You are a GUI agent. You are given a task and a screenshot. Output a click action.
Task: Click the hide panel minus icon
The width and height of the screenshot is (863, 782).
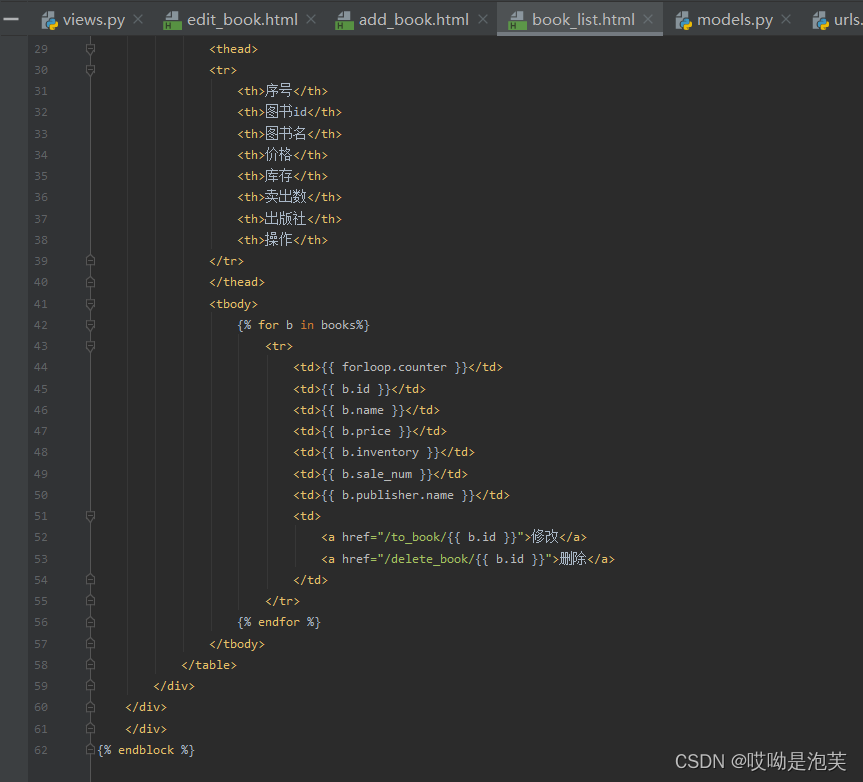click(x=10, y=19)
